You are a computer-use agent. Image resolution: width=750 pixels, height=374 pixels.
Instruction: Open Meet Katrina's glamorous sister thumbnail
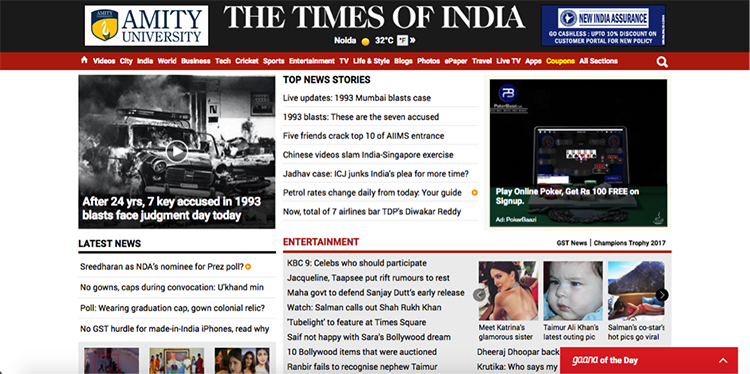click(508, 290)
